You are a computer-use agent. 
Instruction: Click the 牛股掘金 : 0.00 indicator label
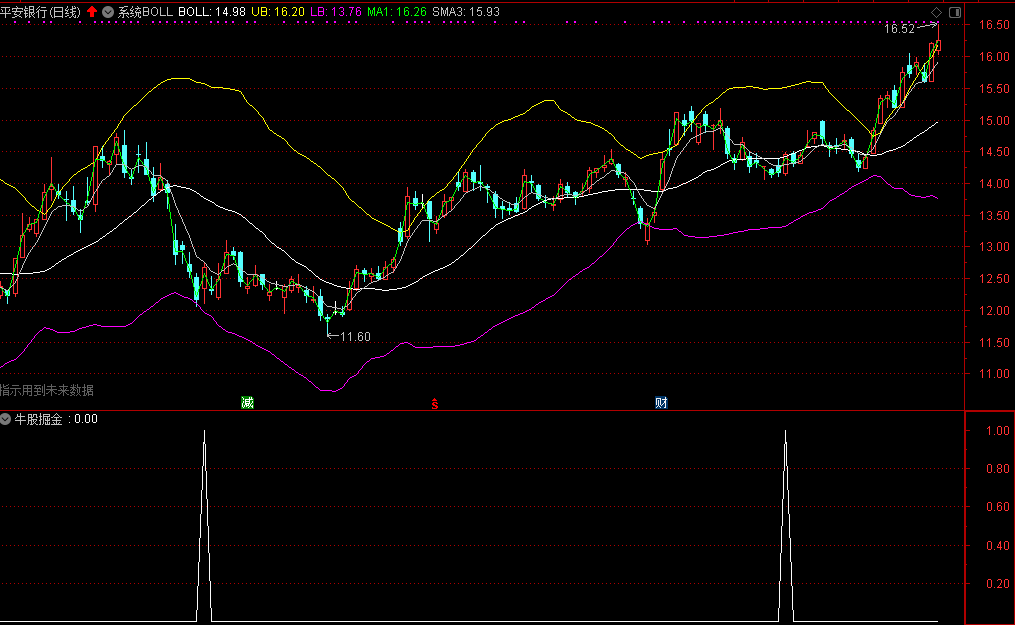[56, 419]
